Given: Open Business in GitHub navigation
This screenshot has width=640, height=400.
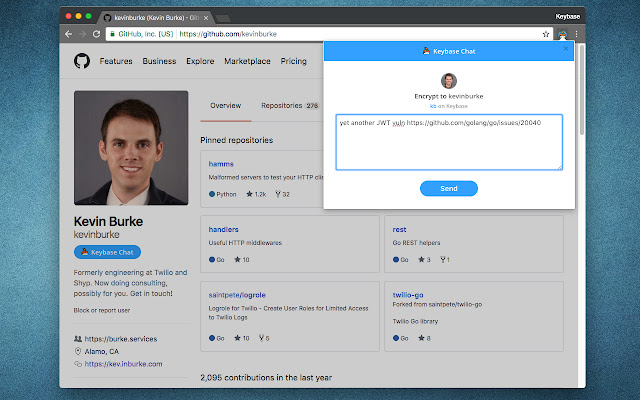Looking at the screenshot, I should click(159, 61).
